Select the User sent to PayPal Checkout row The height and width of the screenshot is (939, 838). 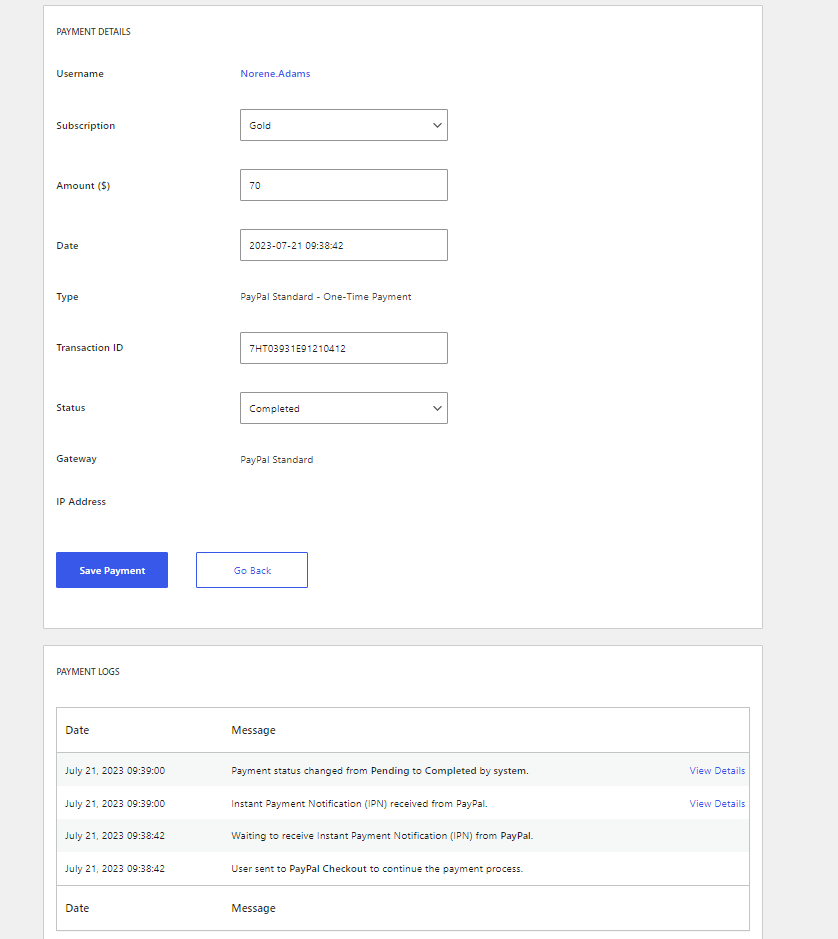point(403,868)
